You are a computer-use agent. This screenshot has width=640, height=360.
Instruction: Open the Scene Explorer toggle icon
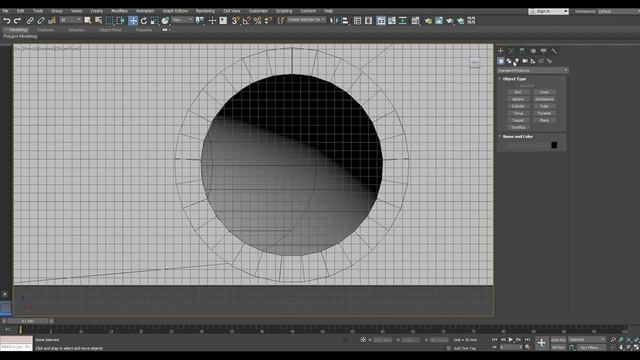358,20
